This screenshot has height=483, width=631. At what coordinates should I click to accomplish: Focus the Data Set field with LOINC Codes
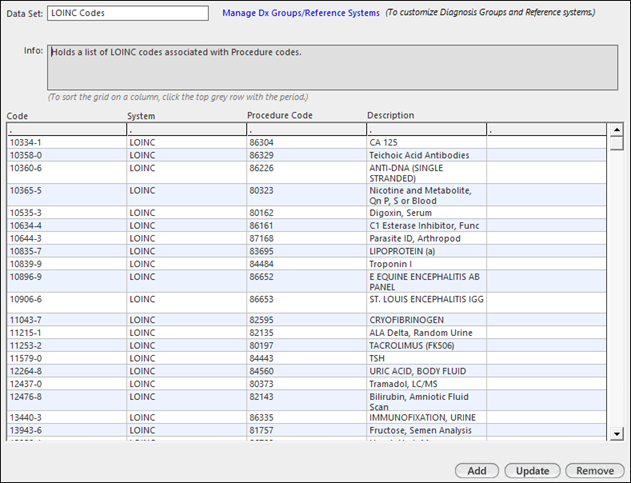(128, 13)
